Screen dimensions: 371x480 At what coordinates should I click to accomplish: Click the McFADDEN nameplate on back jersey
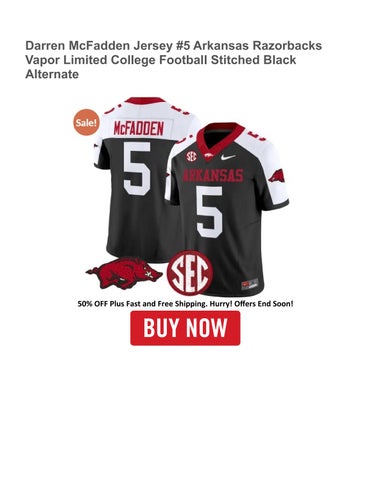click(x=139, y=129)
